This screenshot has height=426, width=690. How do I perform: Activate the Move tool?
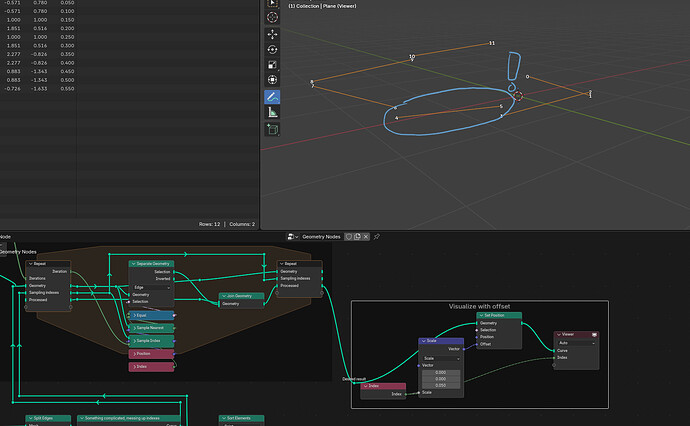pyautogui.click(x=272, y=34)
